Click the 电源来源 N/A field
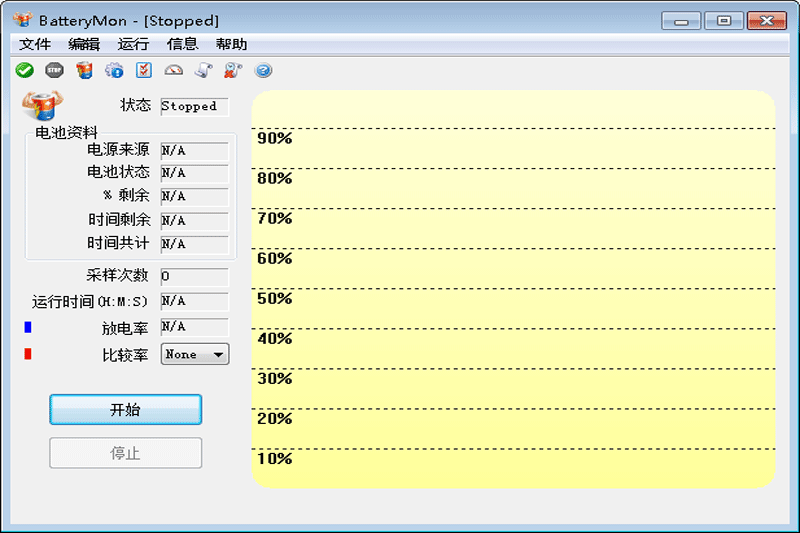 (x=194, y=151)
